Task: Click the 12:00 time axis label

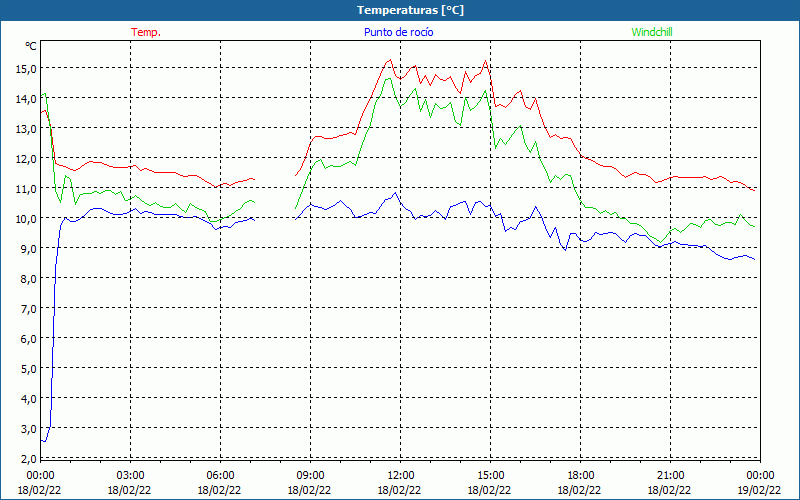Action: pyautogui.click(x=400, y=476)
